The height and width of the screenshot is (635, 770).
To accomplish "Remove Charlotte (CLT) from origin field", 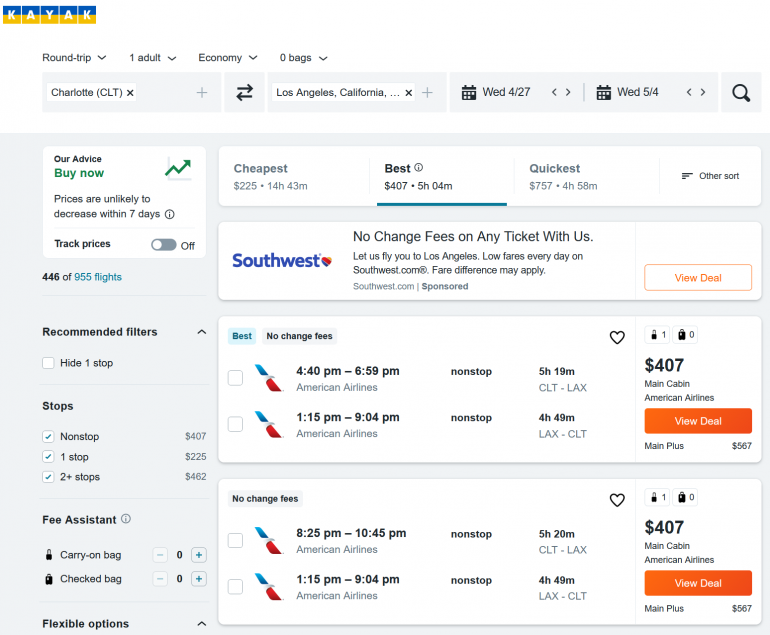I will click(x=130, y=92).
